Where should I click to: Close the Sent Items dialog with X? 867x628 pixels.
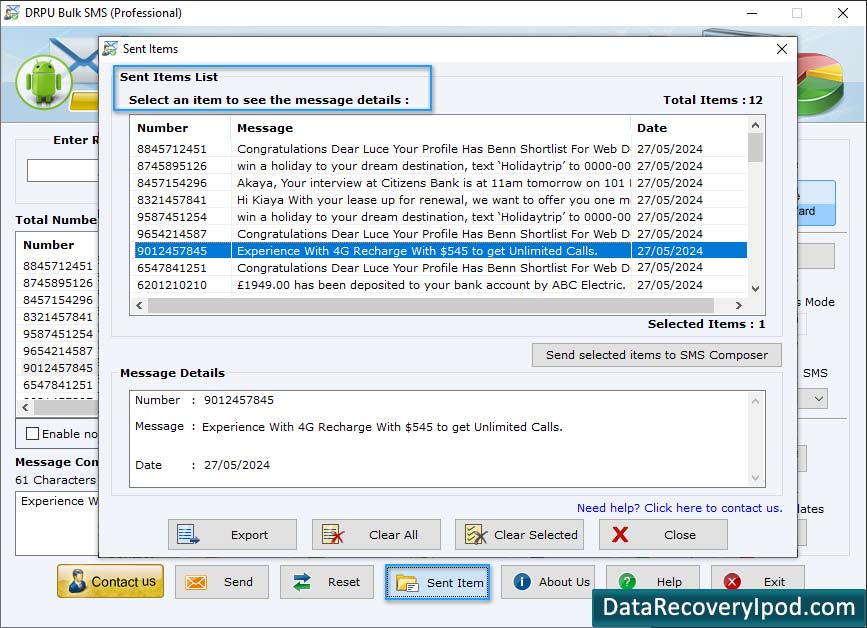pos(782,49)
